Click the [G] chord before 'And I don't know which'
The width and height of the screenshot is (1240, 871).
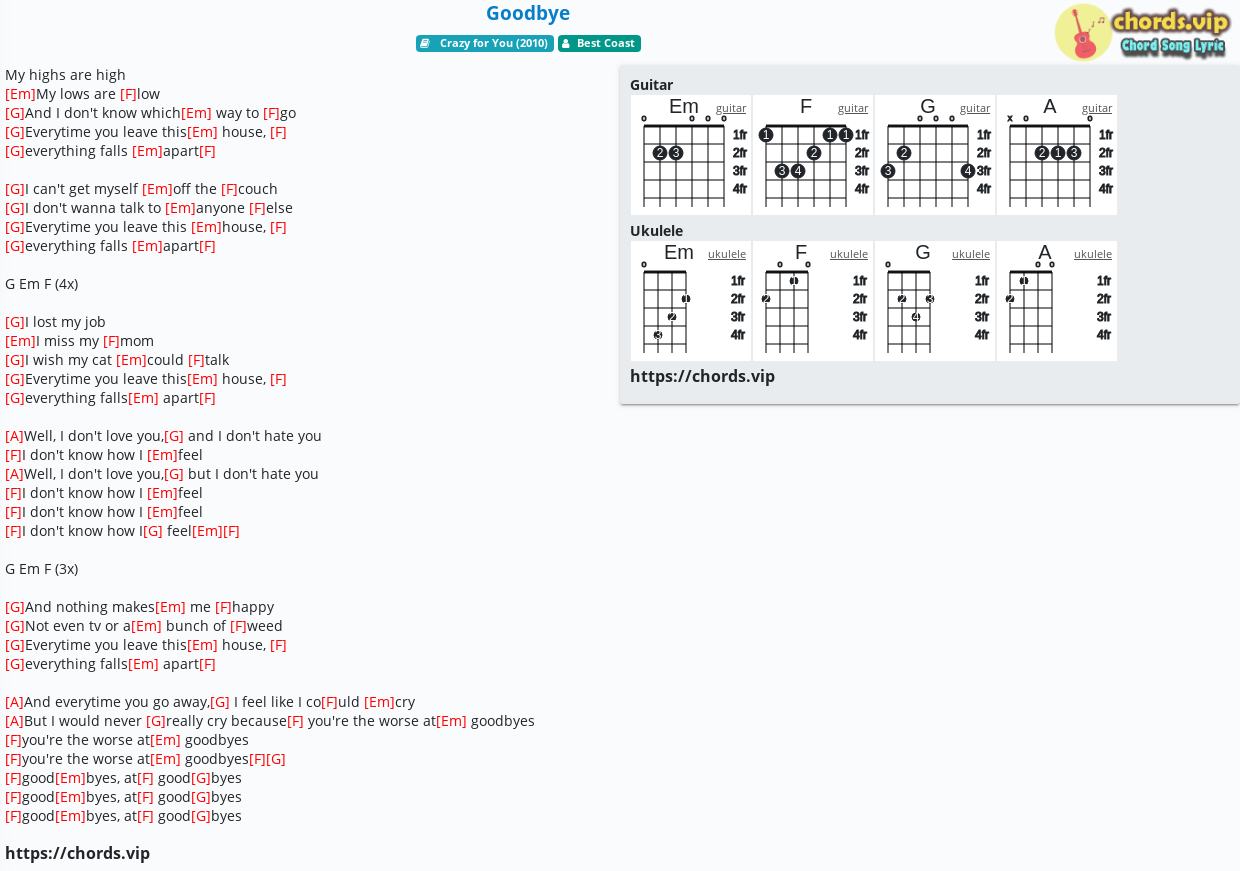tap(15, 113)
